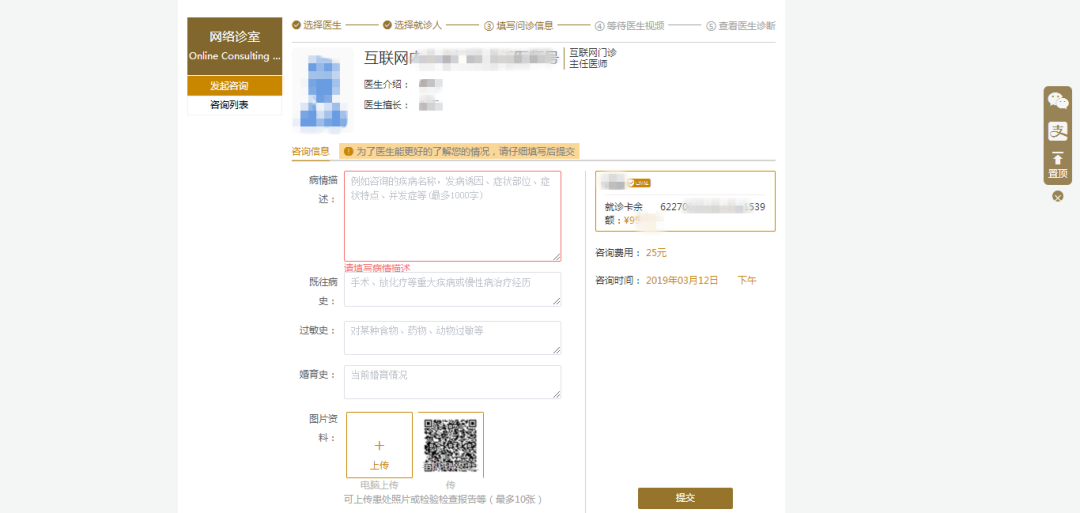The image size is (1080, 513).
Task: Focus the 过敏史 allergy history field
Action: tap(452, 337)
